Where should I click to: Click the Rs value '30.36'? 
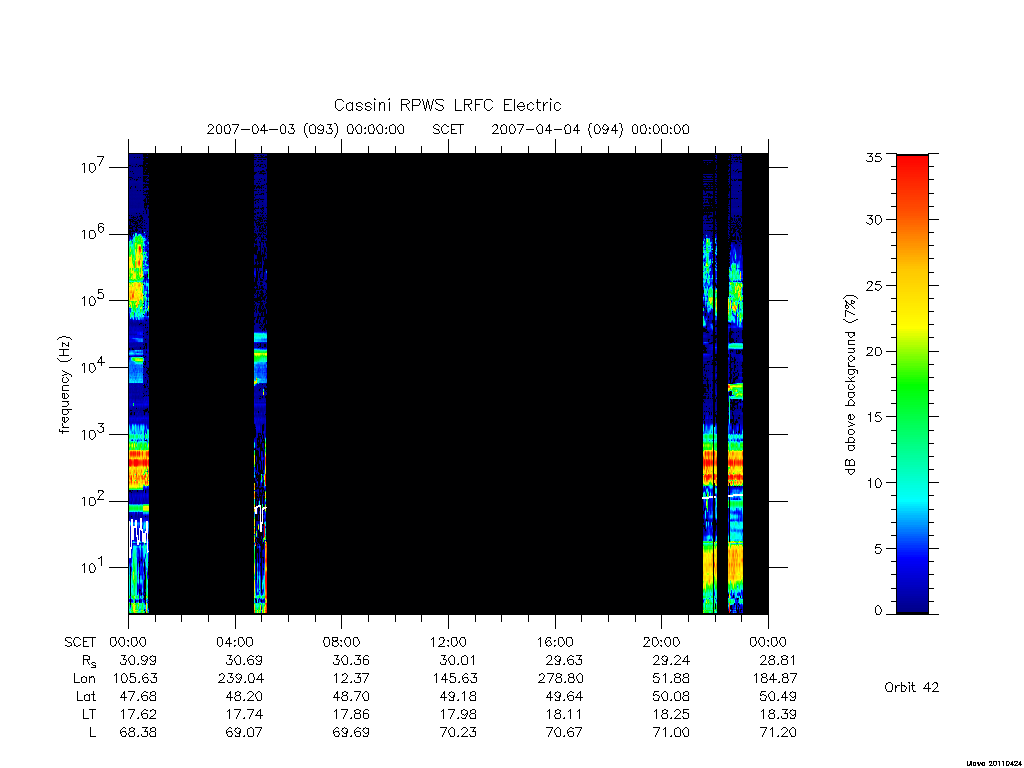point(351,660)
